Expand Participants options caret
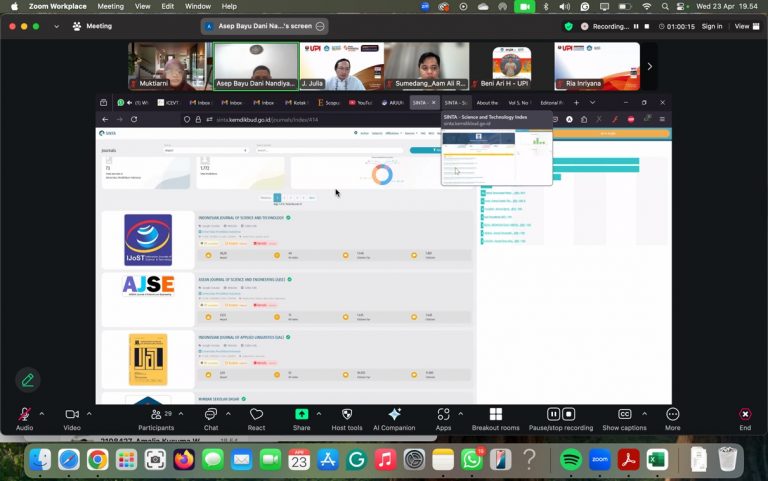The image size is (768, 481). pyautogui.click(x=181, y=414)
